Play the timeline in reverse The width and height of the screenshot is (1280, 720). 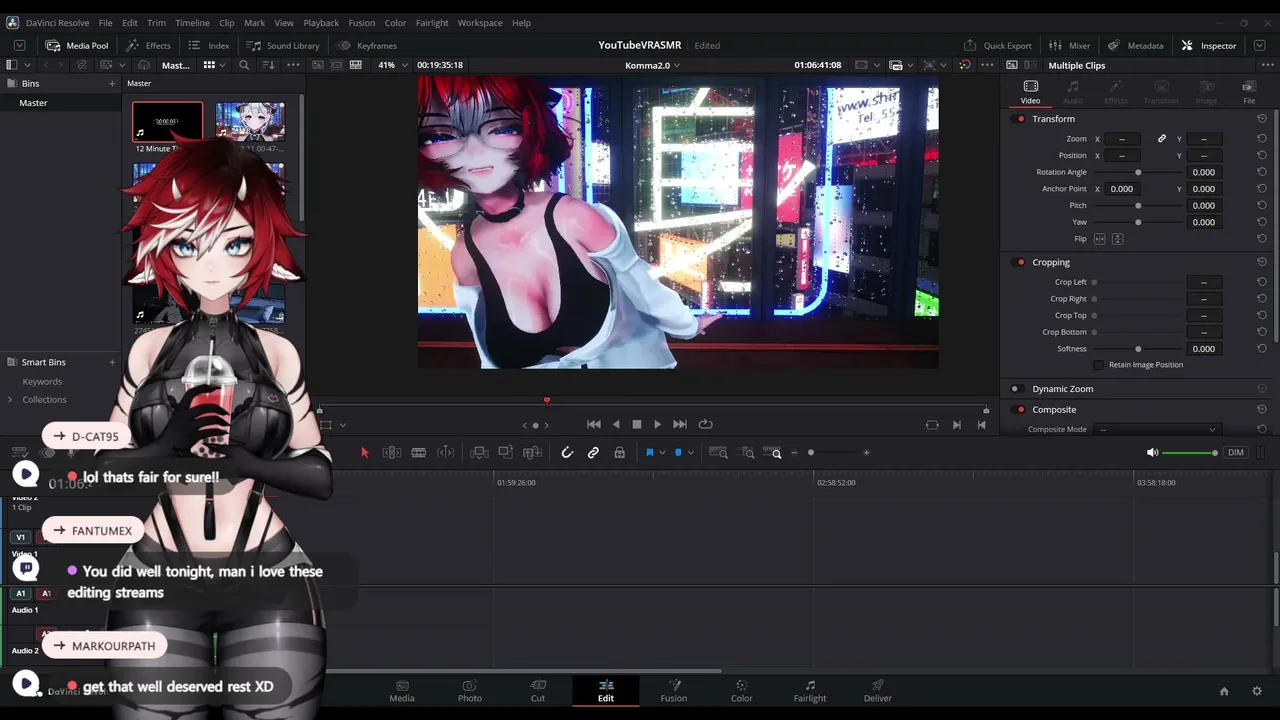(x=616, y=424)
